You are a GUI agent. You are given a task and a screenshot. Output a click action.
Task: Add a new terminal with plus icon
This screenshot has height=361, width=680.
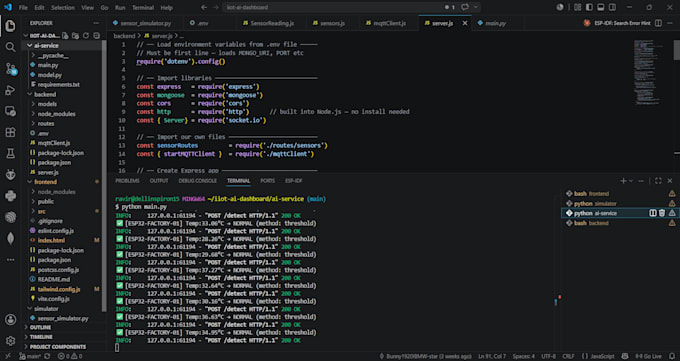click(623, 181)
